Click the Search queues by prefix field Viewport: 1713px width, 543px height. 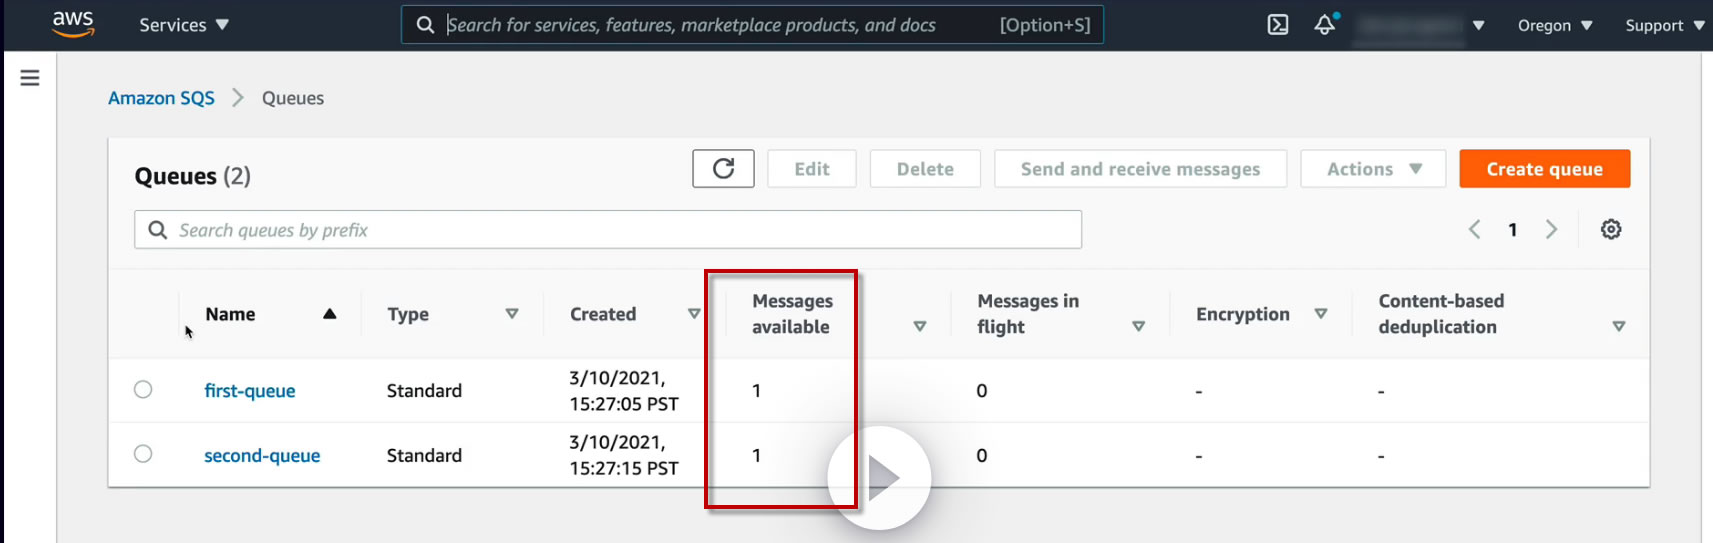608,230
